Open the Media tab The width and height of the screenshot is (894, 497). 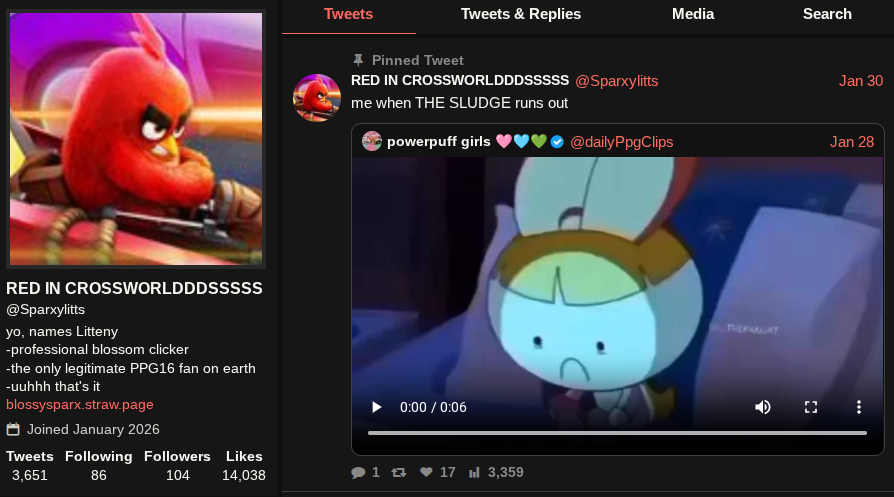tap(693, 14)
